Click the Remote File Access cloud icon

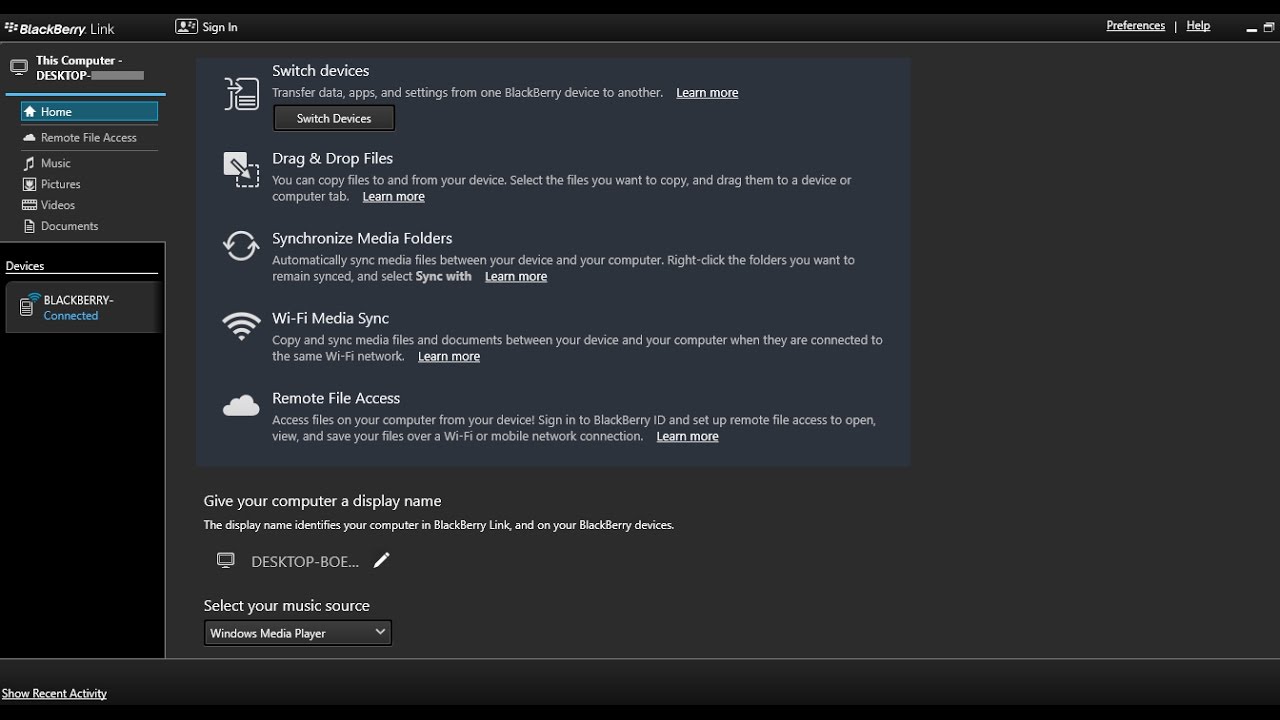(241, 406)
